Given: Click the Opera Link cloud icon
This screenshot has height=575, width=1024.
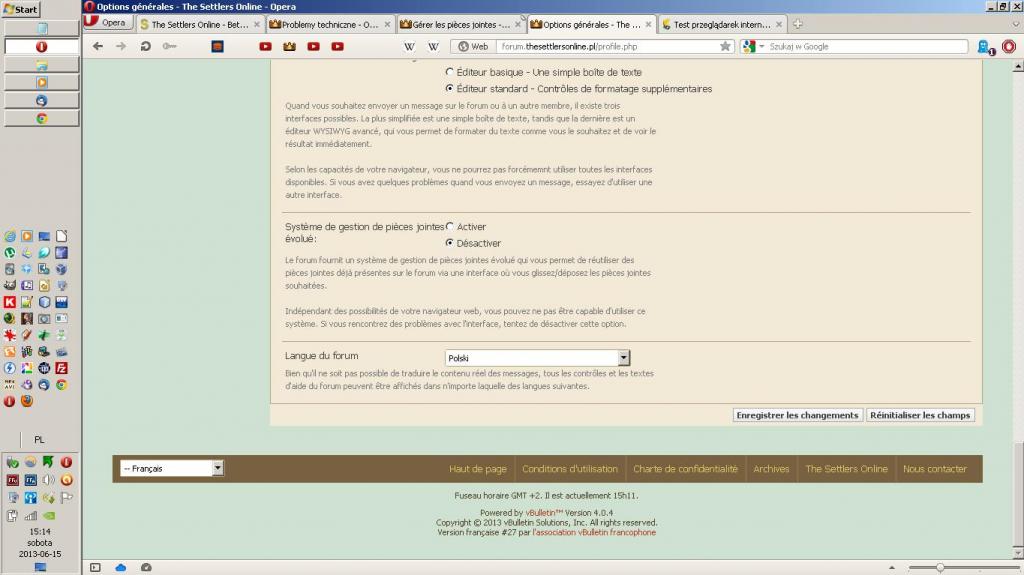Looking at the screenshot, I should pyautogui.click(x=121, y=567).
